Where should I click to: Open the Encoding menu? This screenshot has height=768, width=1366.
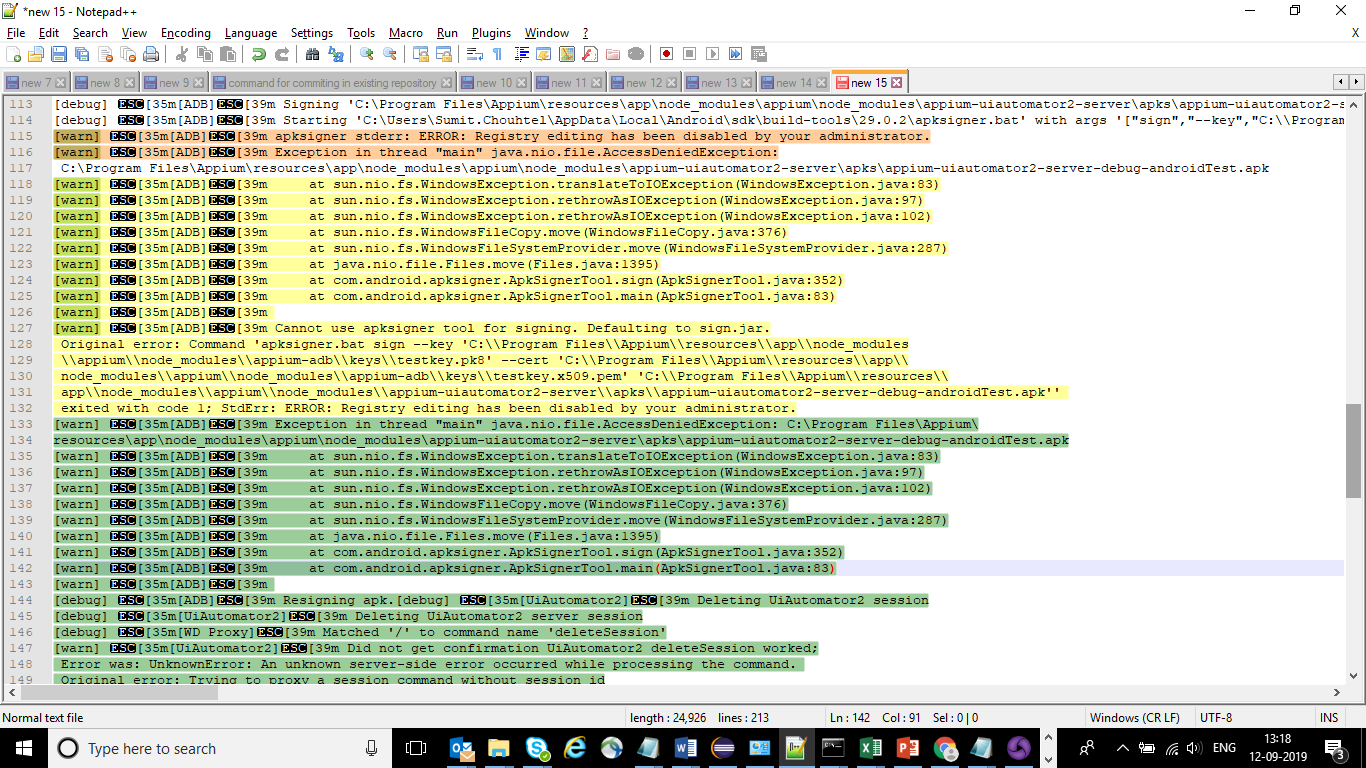coord(186,33)
